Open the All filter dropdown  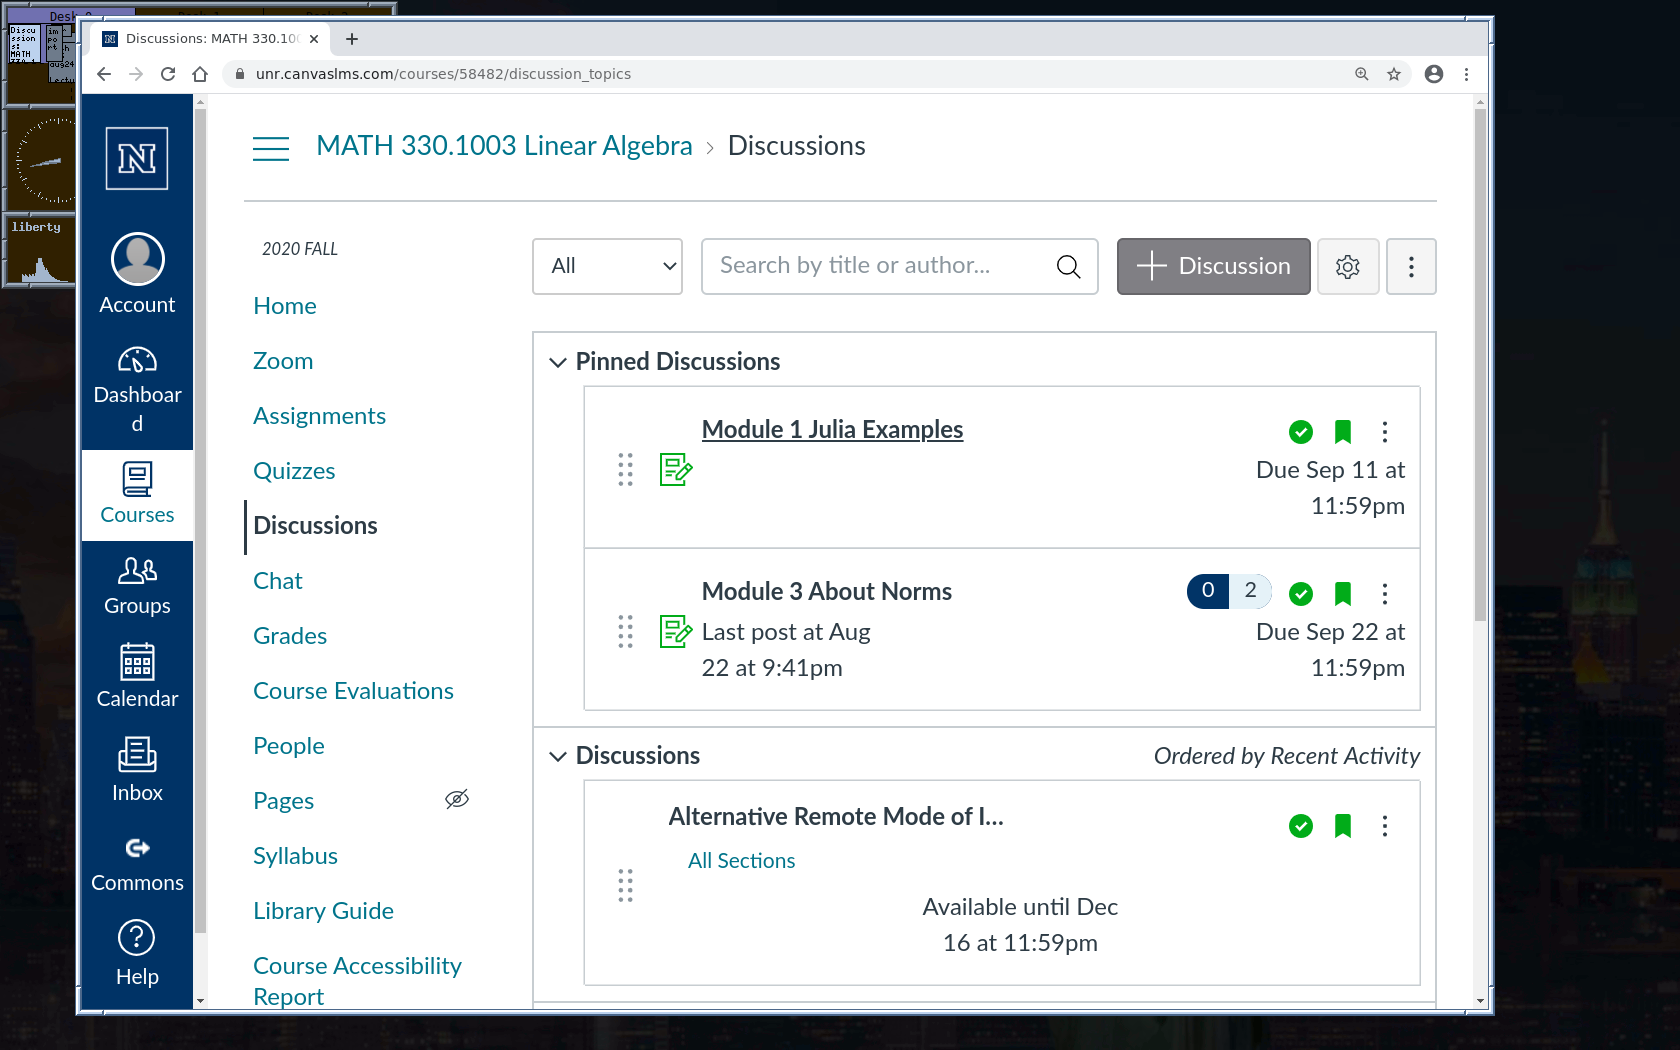pyautogui.click(x=607, y=267)
